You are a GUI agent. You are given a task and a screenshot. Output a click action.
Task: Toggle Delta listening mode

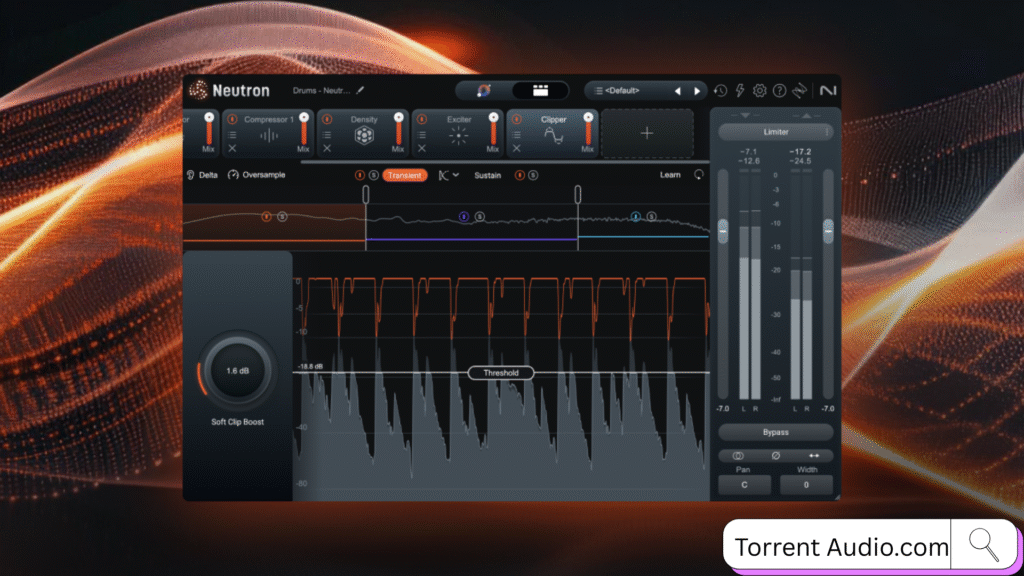(x=202, y=175)
